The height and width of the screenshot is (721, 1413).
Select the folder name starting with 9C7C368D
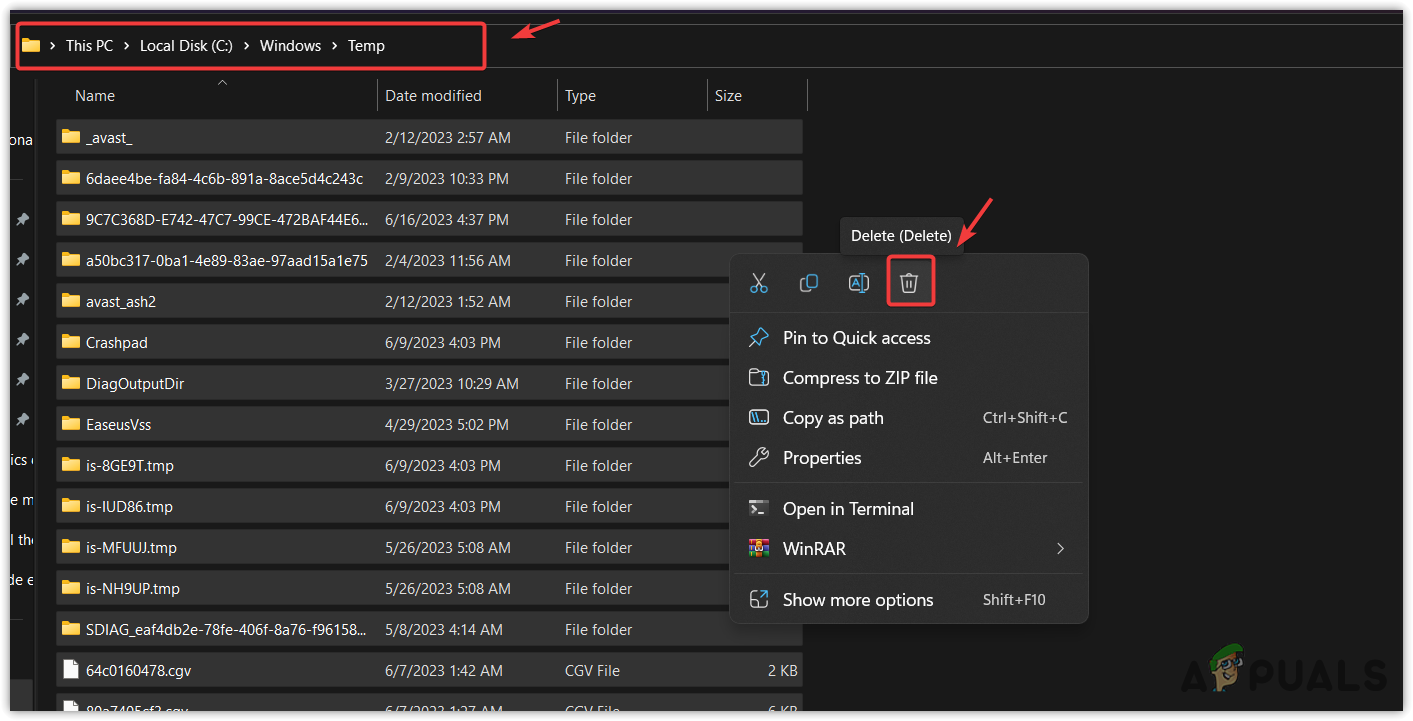(x=227, y=219)
